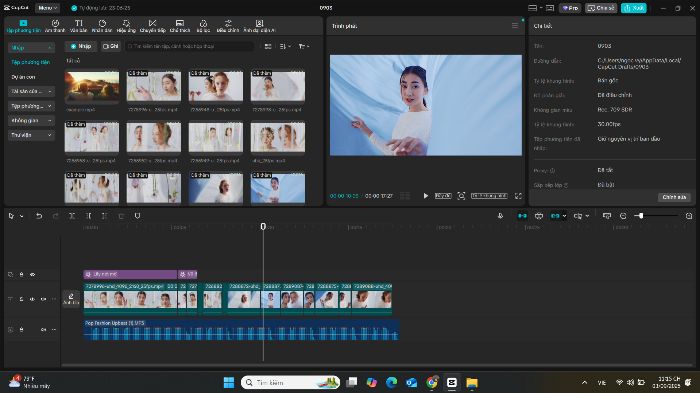Open the Âm thanh (audio) panel
The image size is (700, 393).
tap(54, 26)
